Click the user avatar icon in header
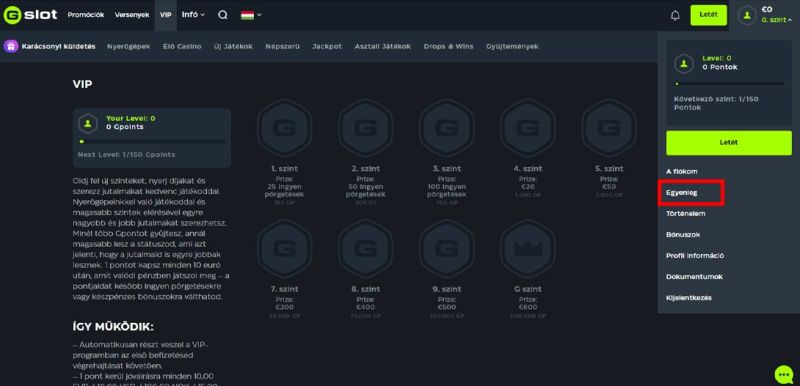This screenshot has height=386, width=800. point(747,15)
